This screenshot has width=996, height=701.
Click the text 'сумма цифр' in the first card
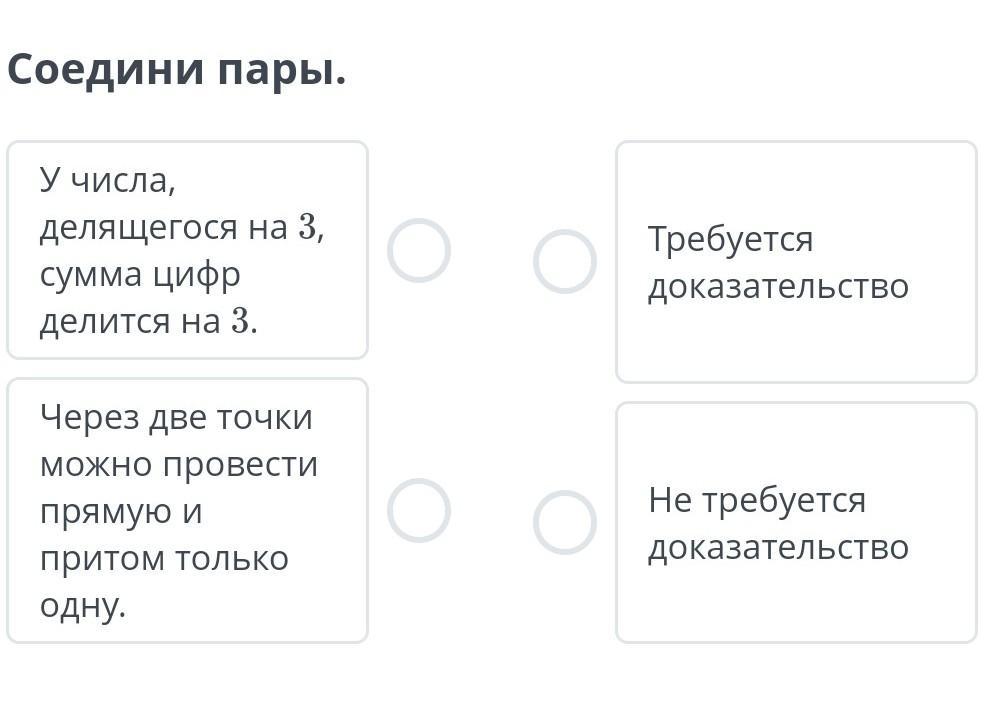[140, 274]
